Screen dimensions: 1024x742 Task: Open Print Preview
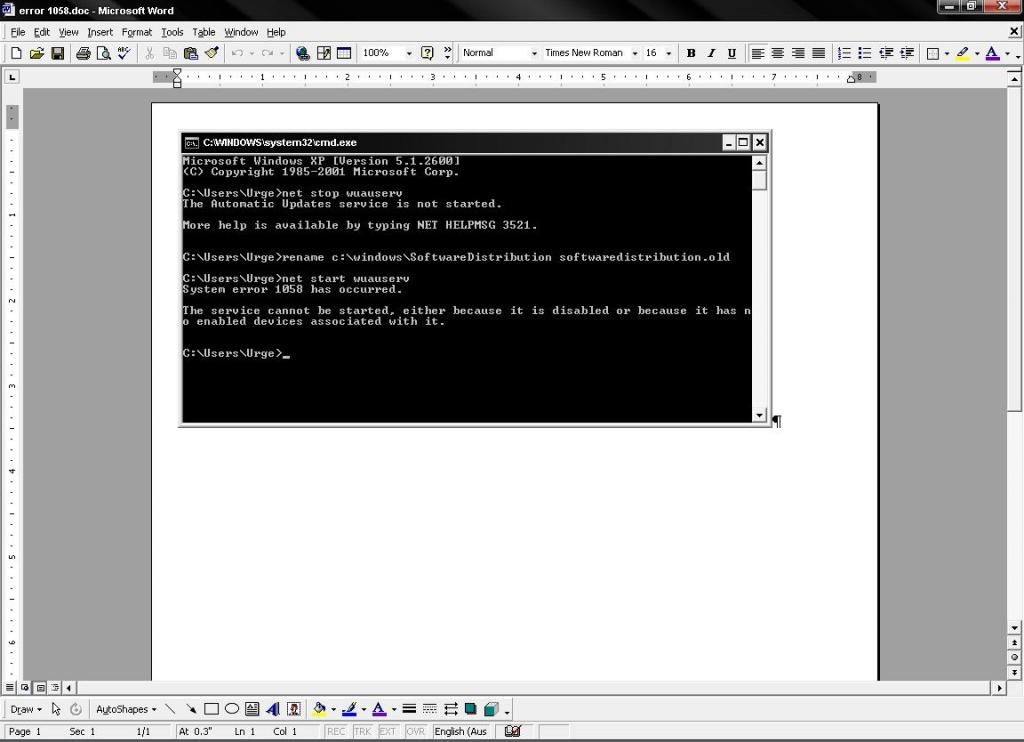pyautogui.click(x=103, y=54)
